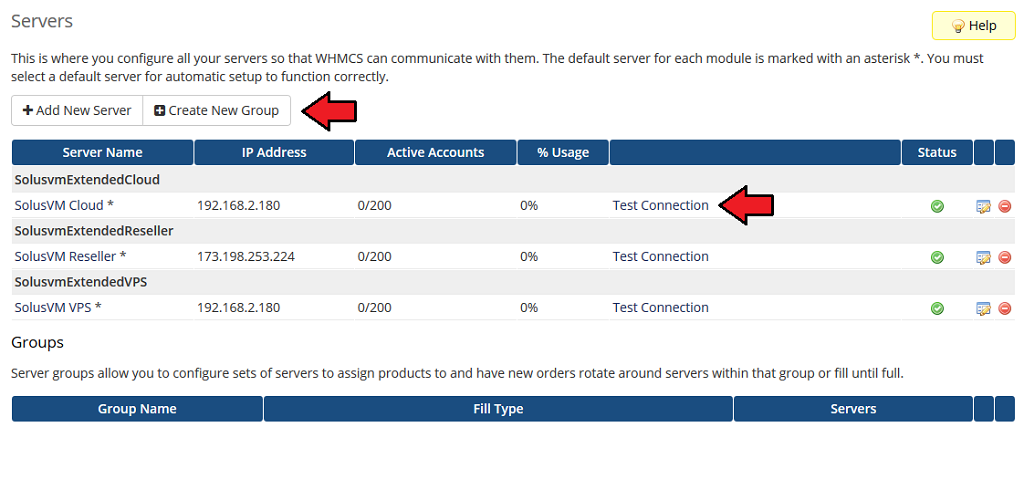
Task: Select the SolusvmExtendedVPS group row
Action: click(x=513, y=282)
